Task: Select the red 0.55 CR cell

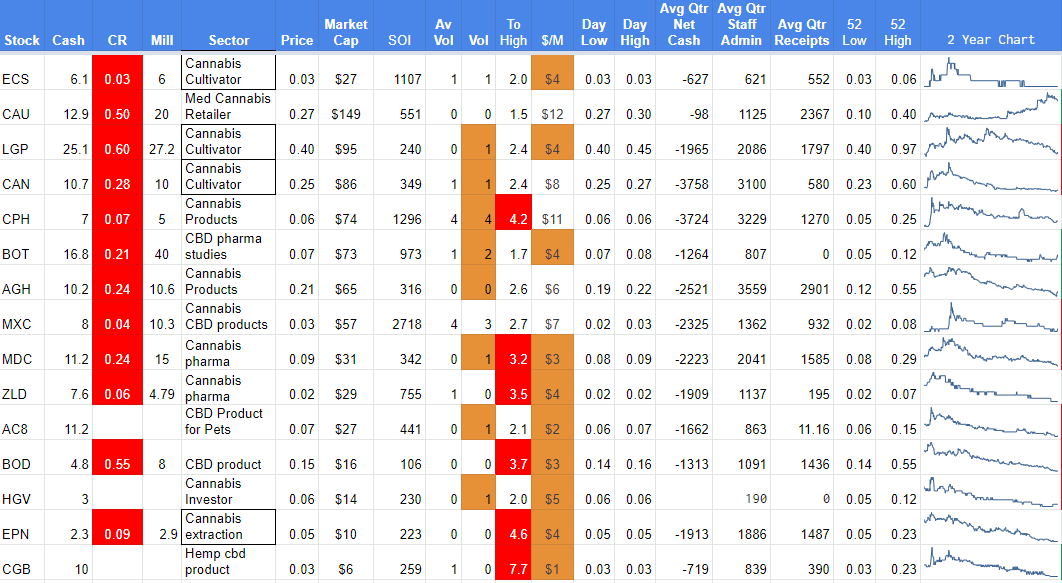Action: click(117, 457)
